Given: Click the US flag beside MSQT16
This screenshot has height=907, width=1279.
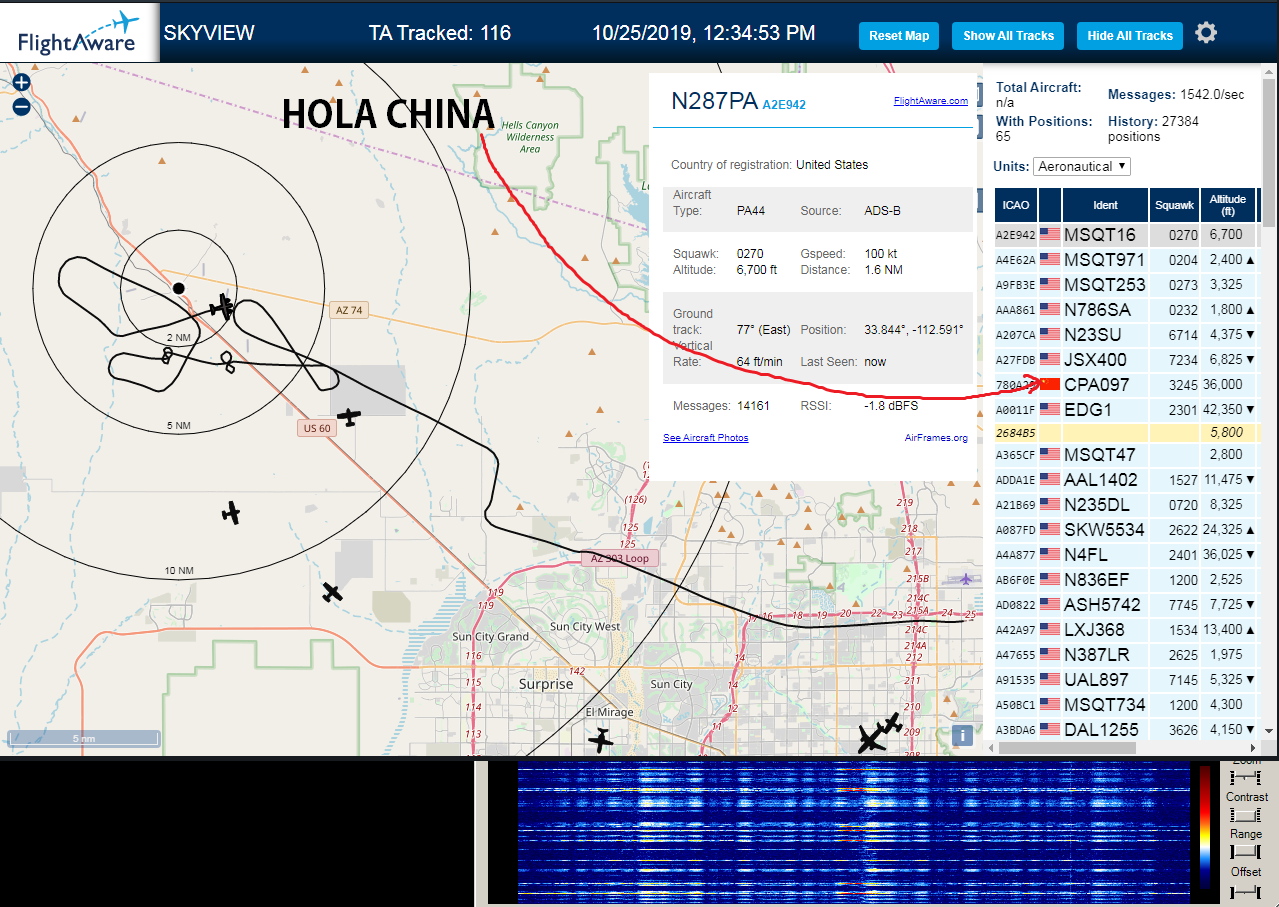Looking at the screenshot, I should coord(1050,235).
